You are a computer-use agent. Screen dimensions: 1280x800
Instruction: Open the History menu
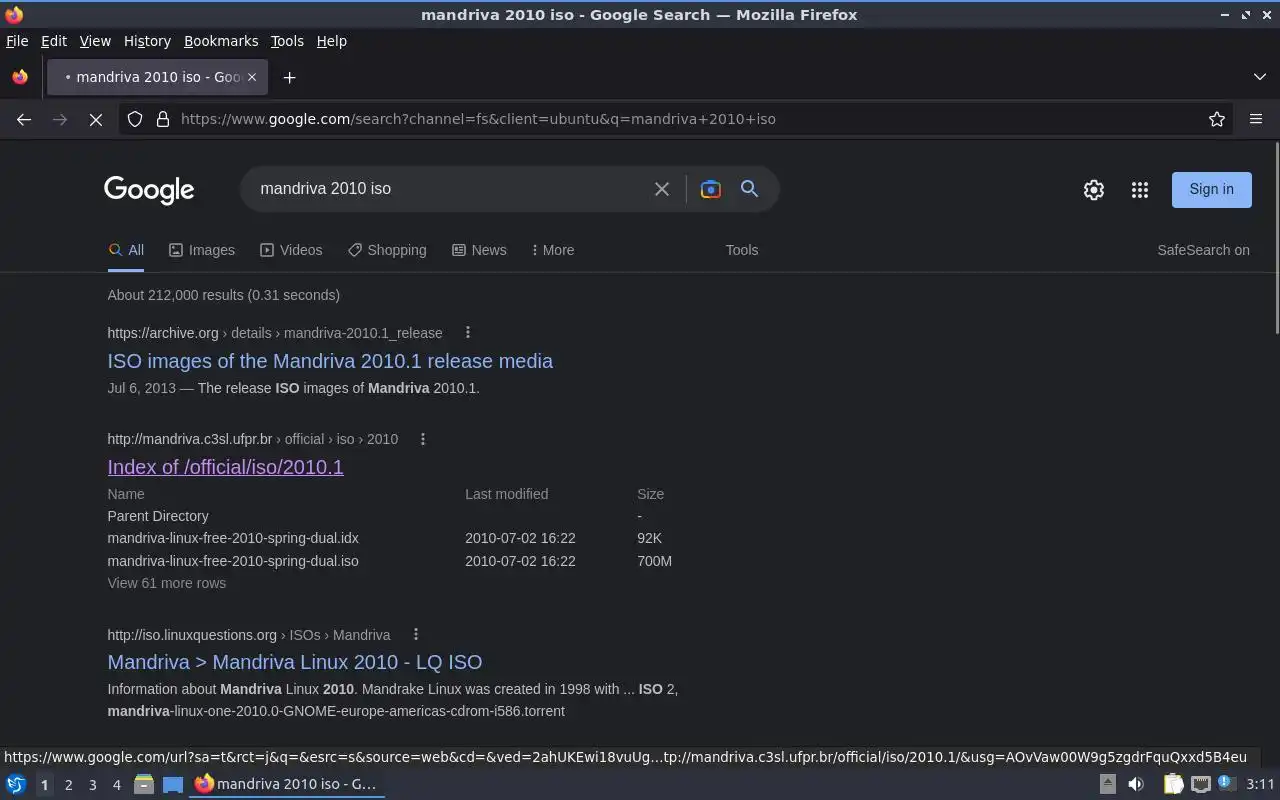click(x=147, y=41)
